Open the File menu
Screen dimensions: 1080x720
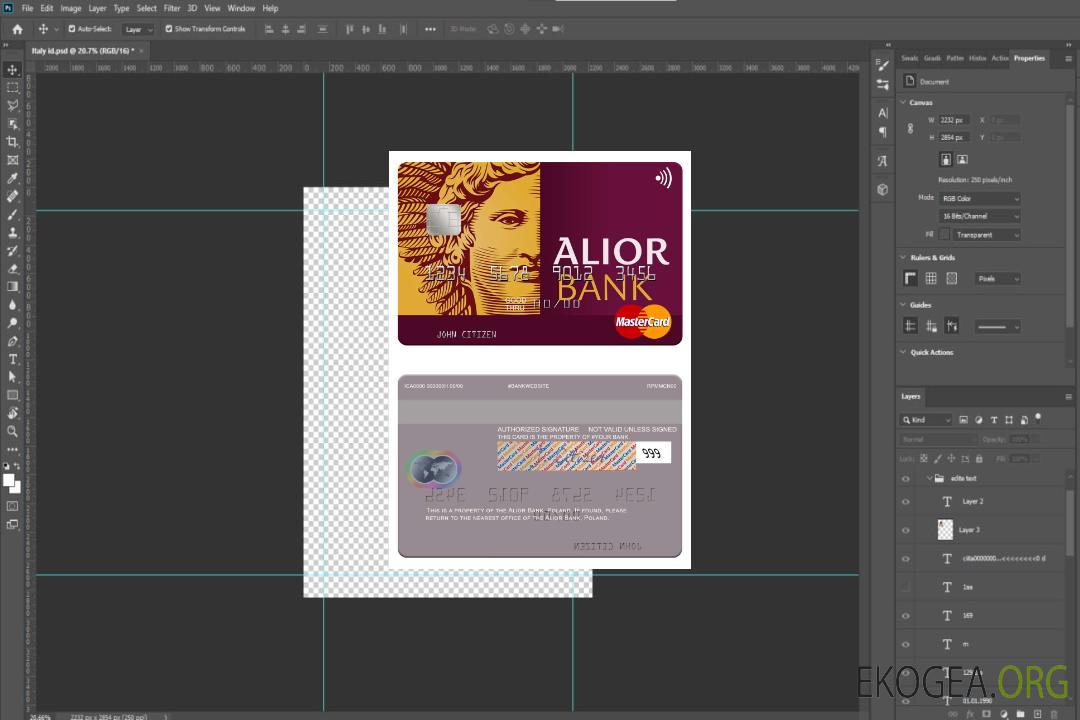point(28,8)
